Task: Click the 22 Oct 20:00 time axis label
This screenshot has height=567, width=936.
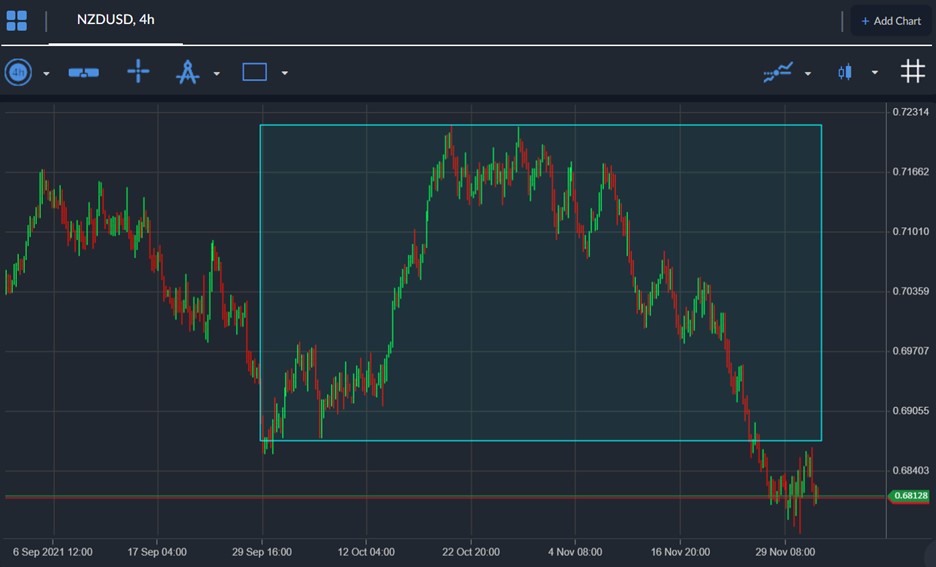Action: (471, 552)
